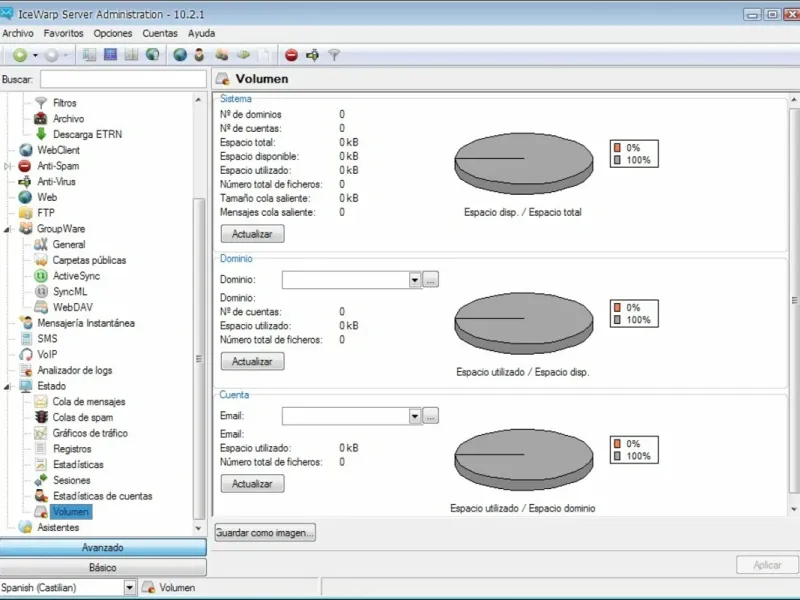Click Actualizar in Cuenta section
Image resolution: width=800 pixels, height=600 pixels.
pos(253,484)
